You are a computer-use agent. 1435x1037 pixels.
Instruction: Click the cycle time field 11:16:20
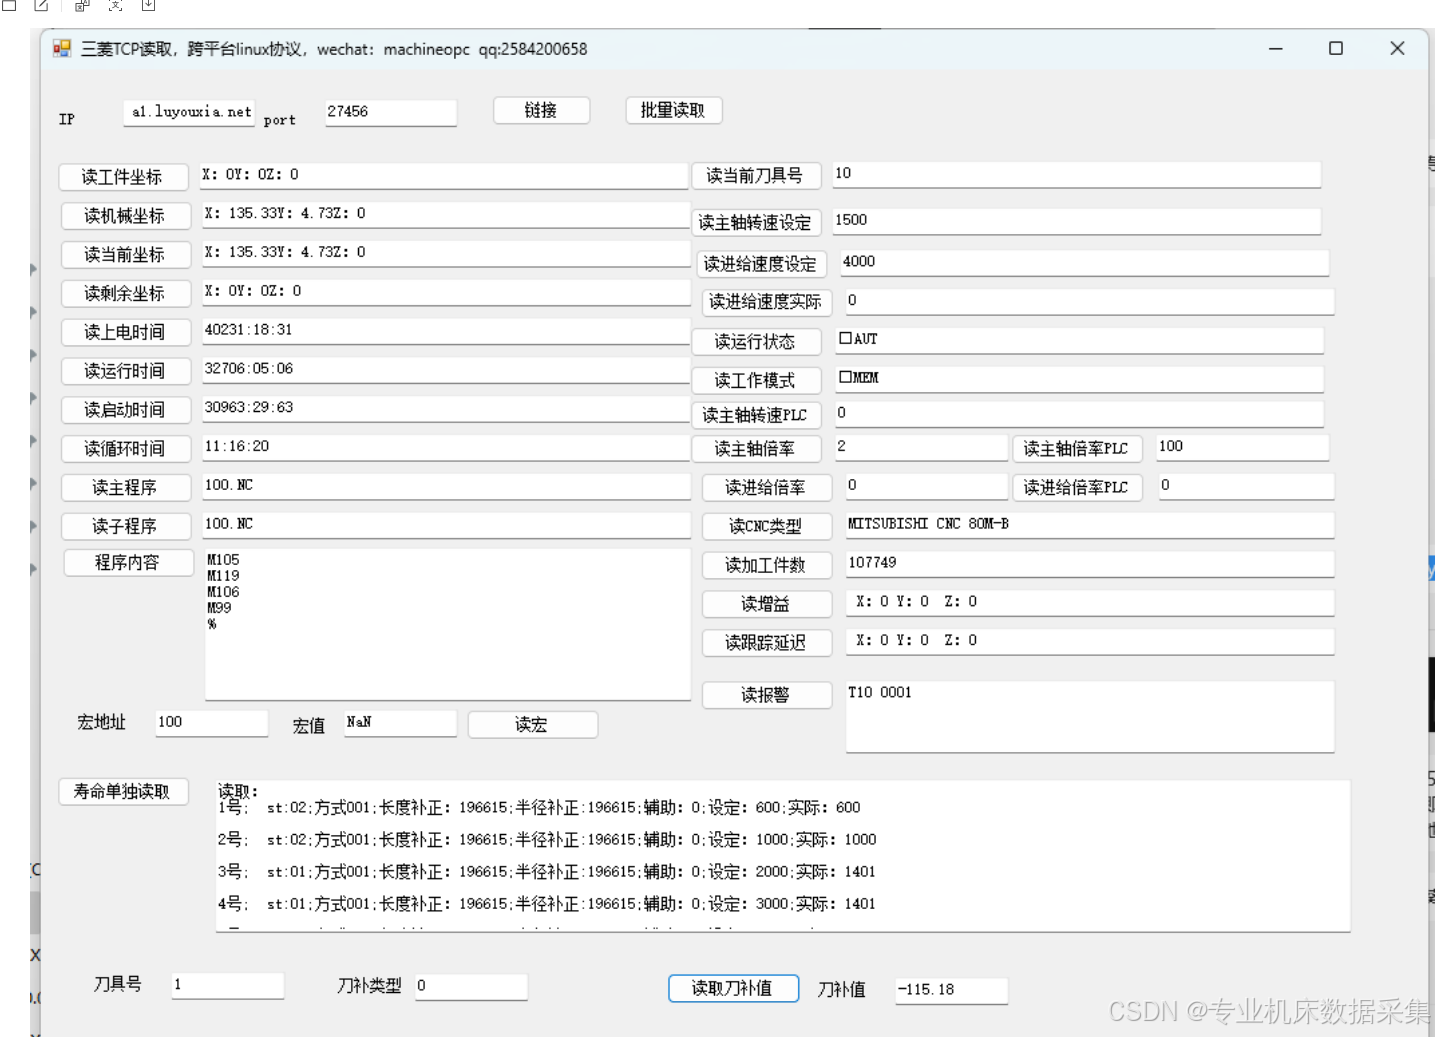(x=445, y=448)
